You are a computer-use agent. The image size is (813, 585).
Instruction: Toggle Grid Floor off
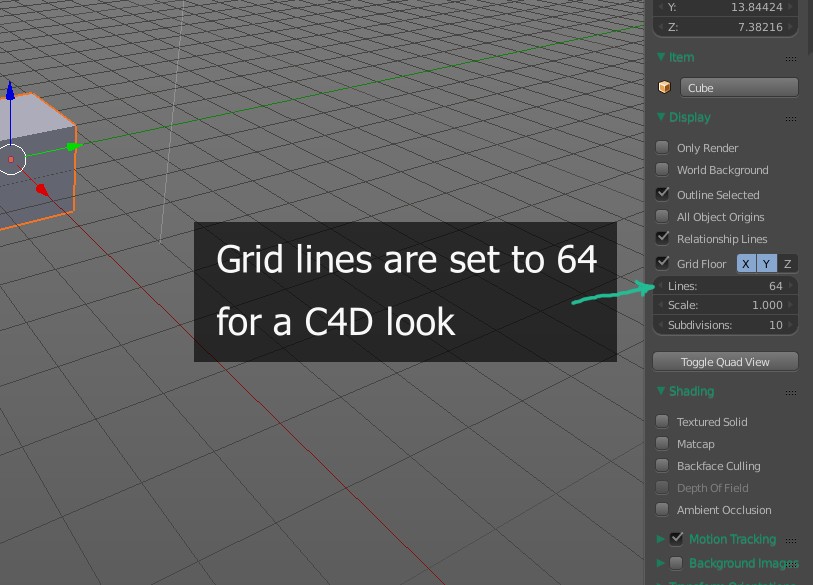pos(662,262)
